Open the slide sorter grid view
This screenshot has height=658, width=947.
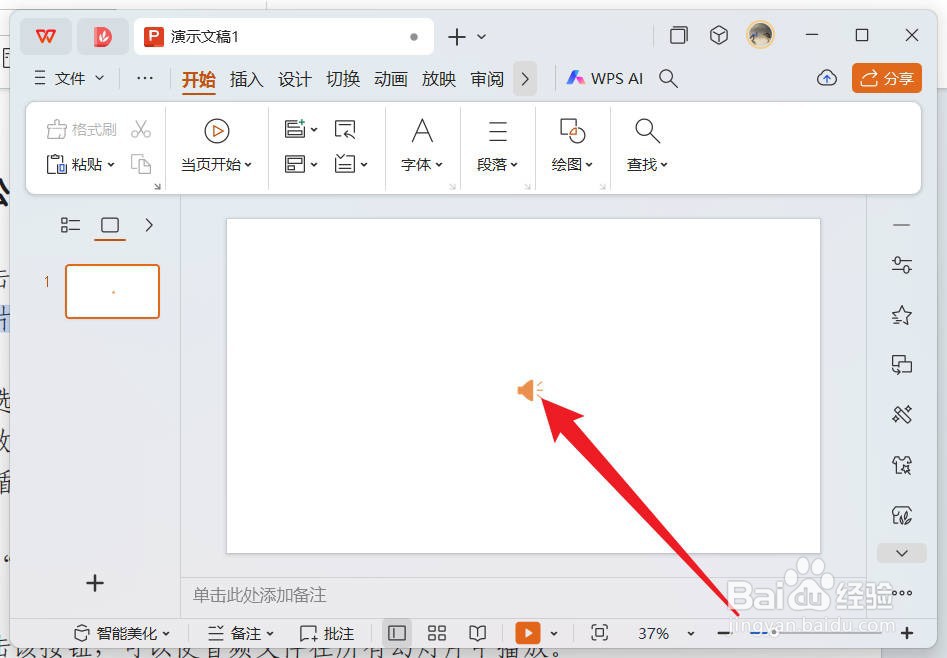point(436,632)
